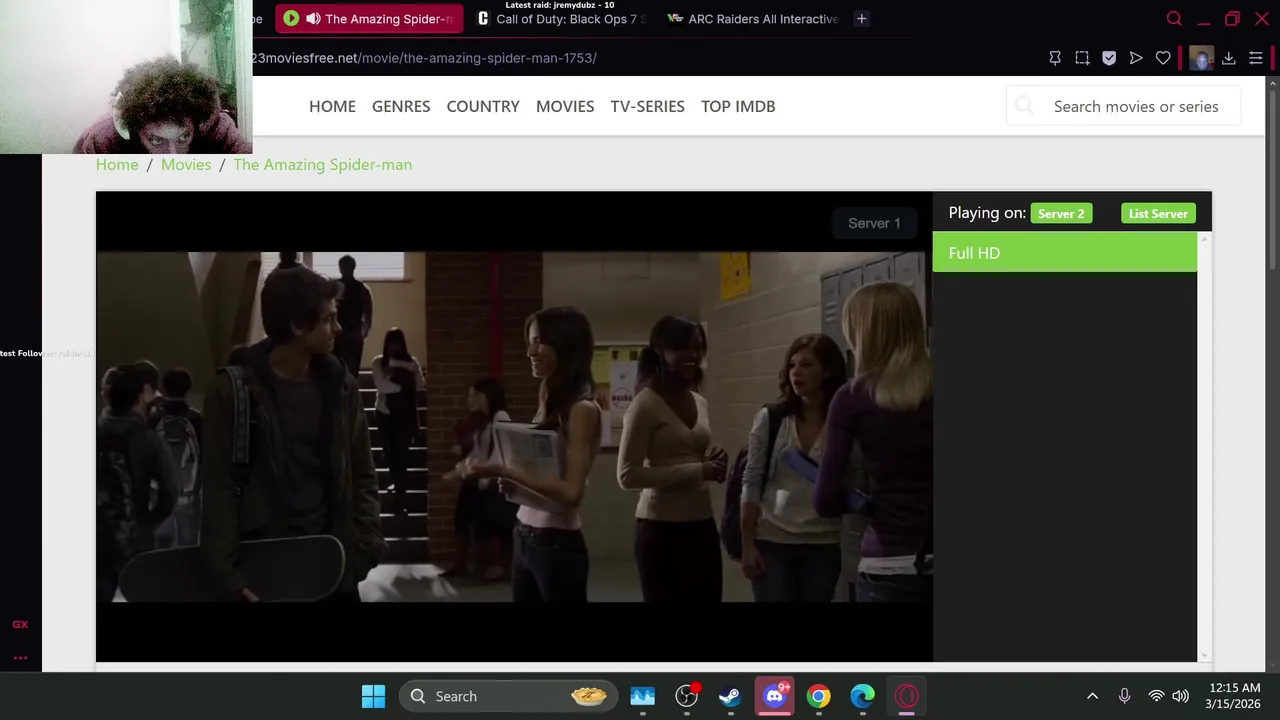The width and height of the screenshot is (1280, 720).
Task: Open the Windows Start menu
Action: tap(373, 696)
